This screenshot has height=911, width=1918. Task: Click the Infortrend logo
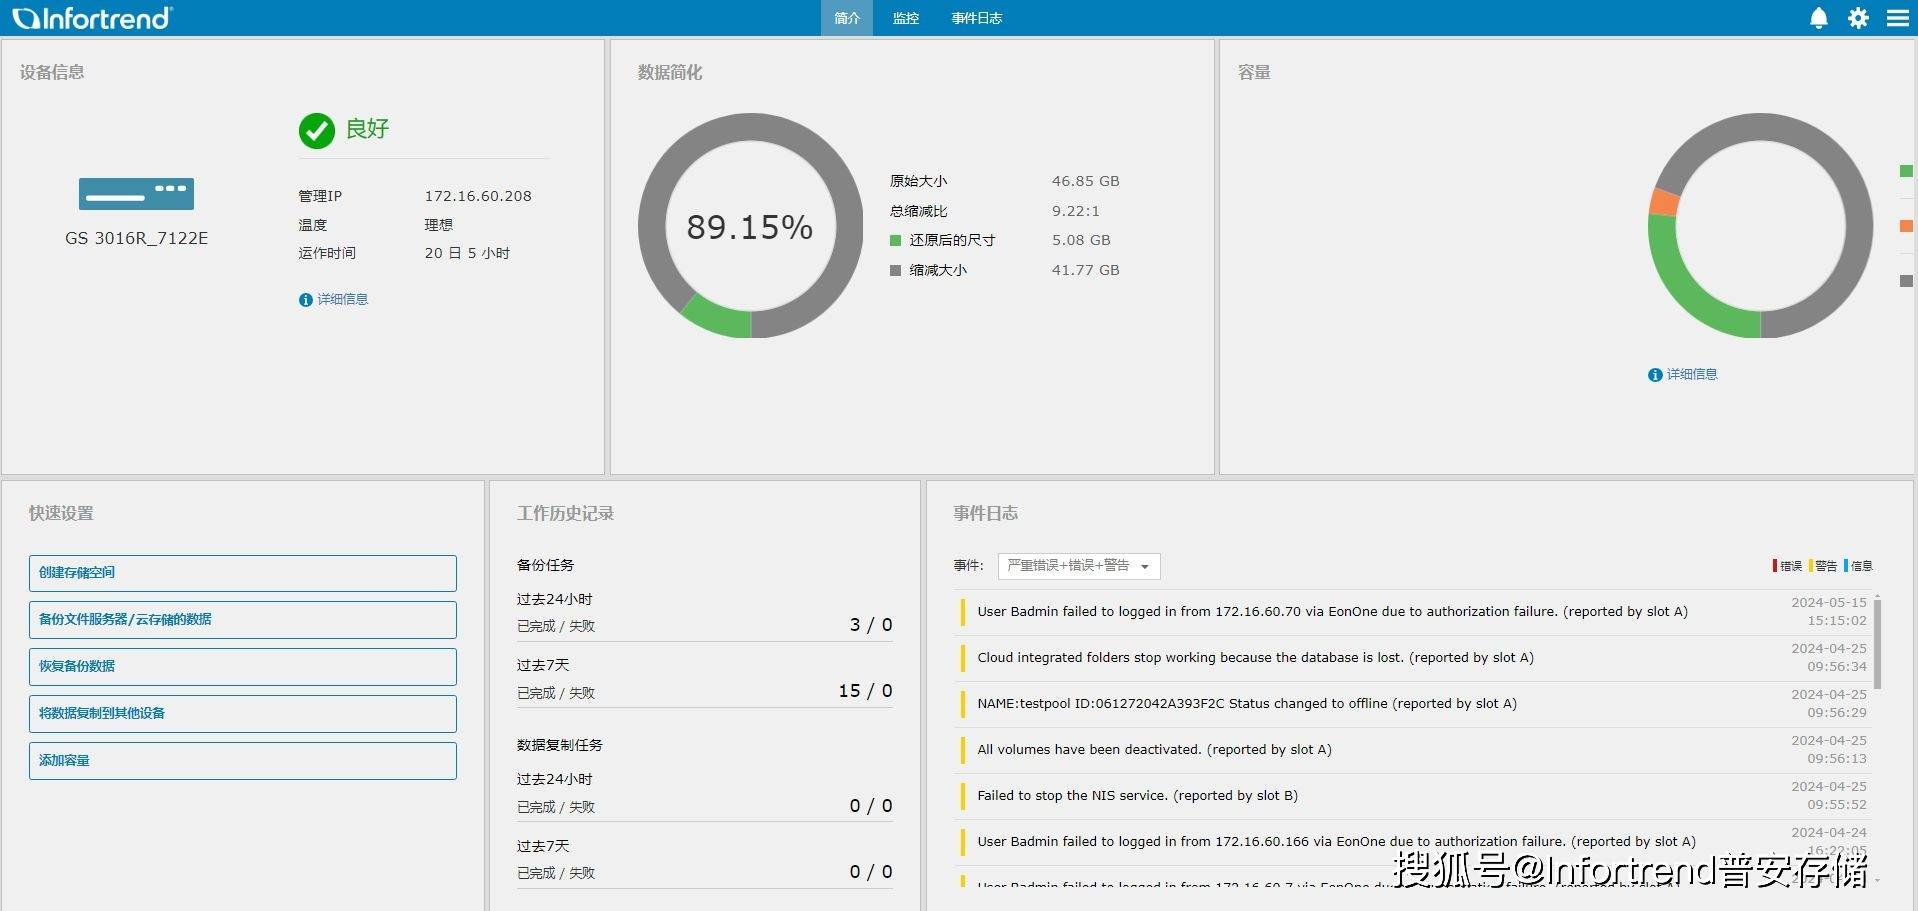pos(92,18)
